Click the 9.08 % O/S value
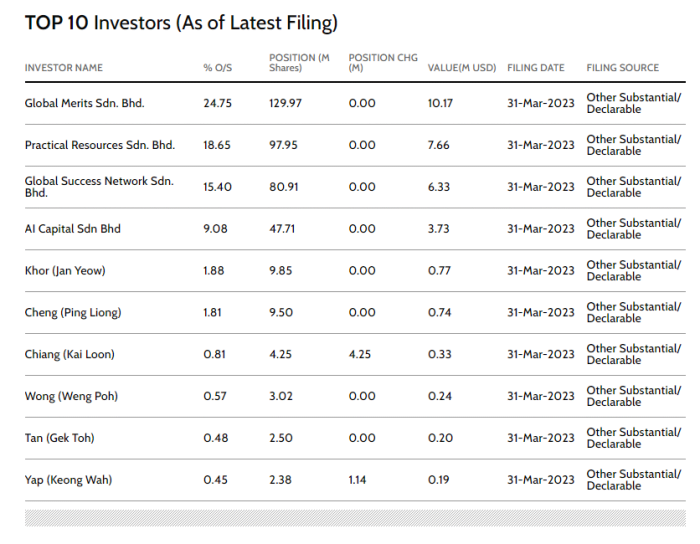The image size is (700, 544). pyautogui.click(x=215, y=229)
